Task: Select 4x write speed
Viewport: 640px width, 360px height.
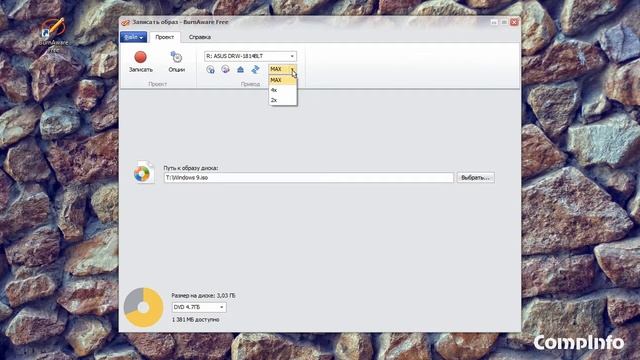Action: coord(282,90)
